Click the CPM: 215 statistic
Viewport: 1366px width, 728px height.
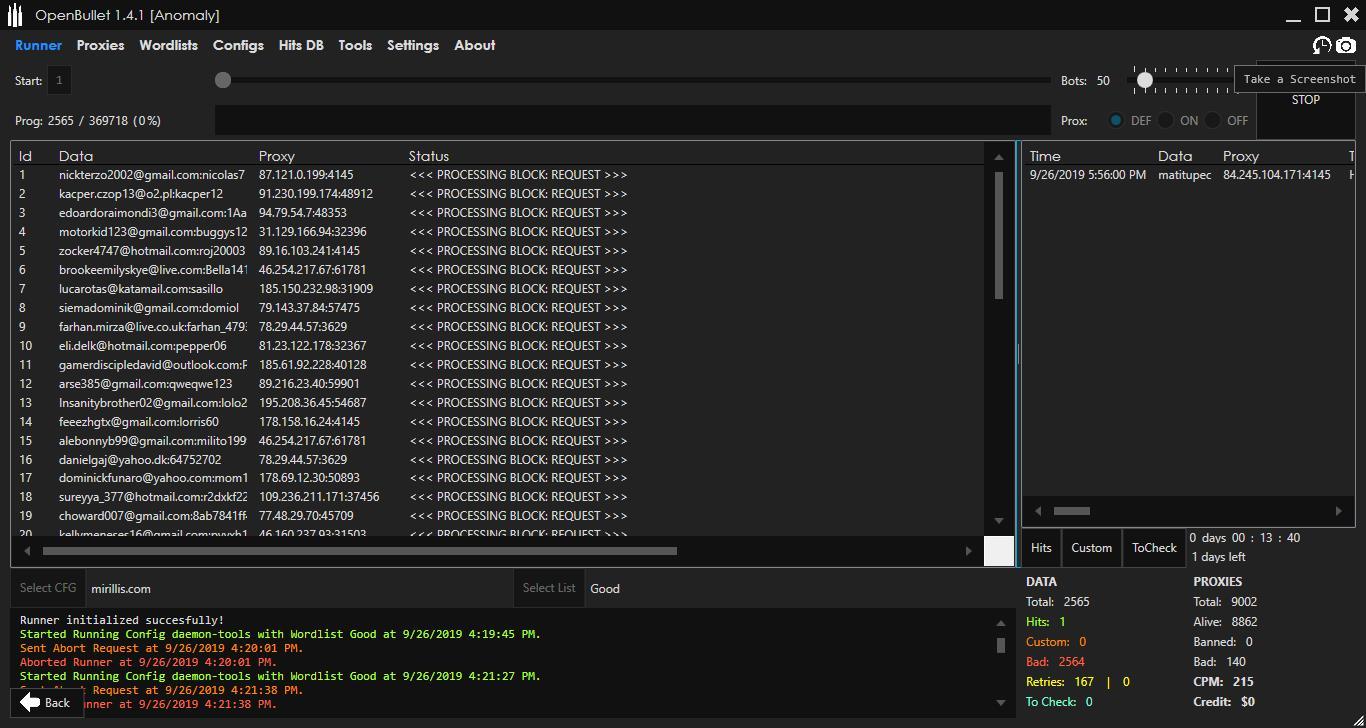click(1223, 682)
